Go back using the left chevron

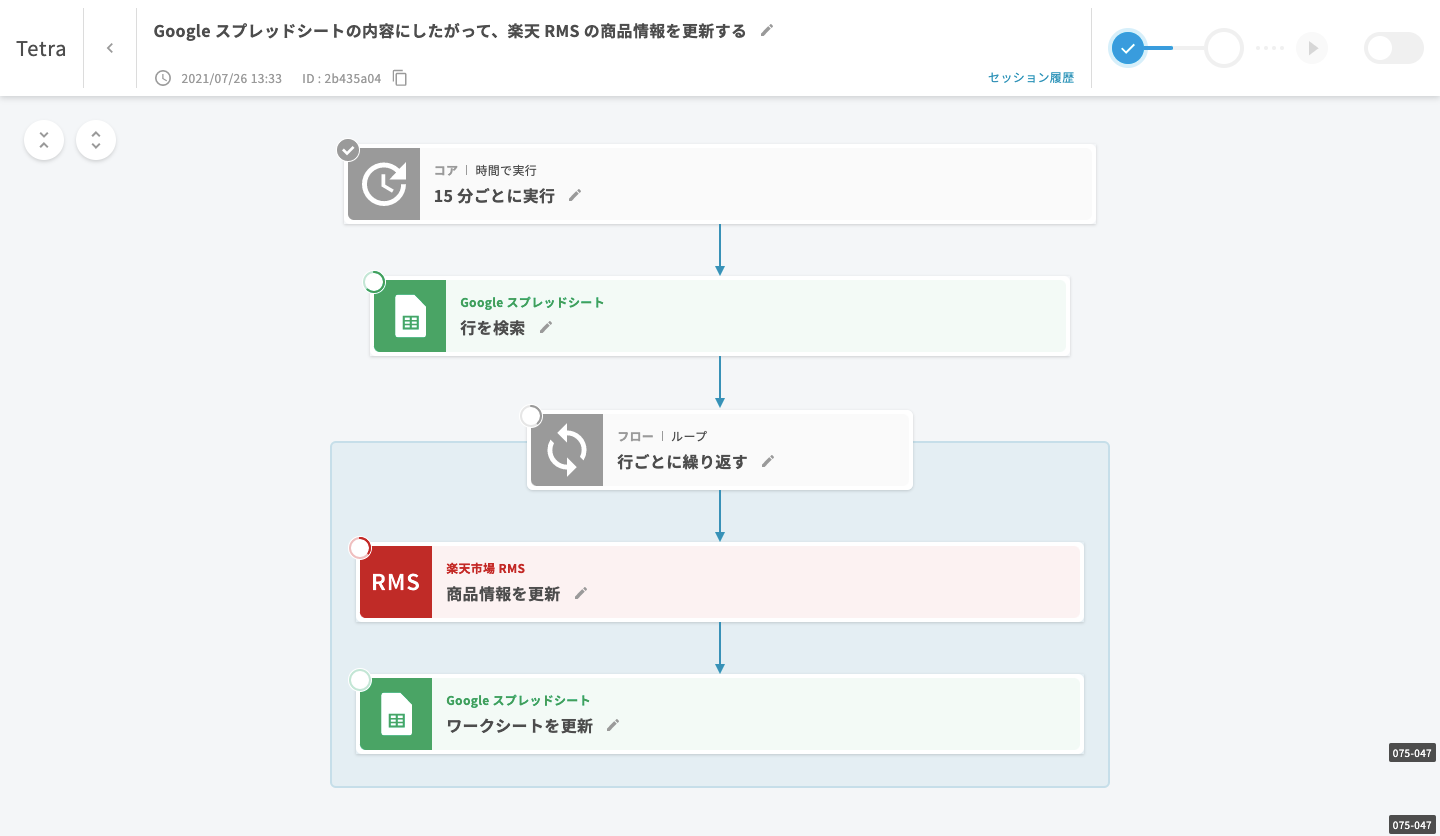pyautogui.click(x=110, y=48)
